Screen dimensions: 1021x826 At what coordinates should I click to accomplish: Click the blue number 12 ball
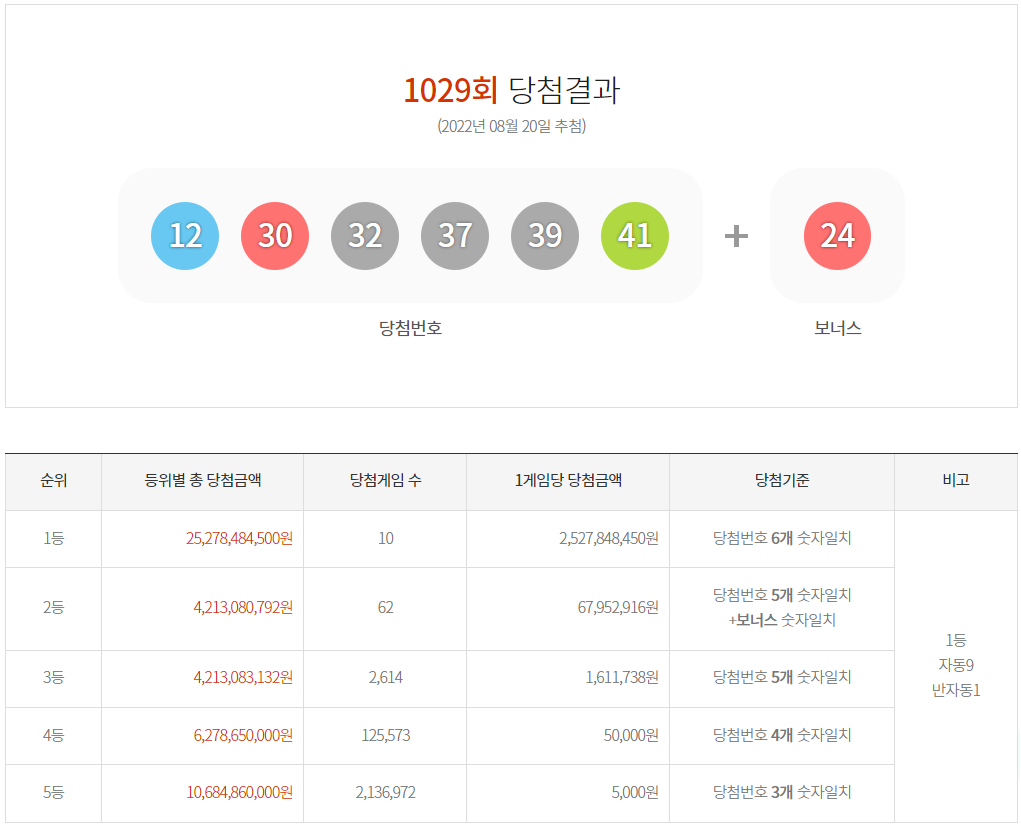click(185, 236)
